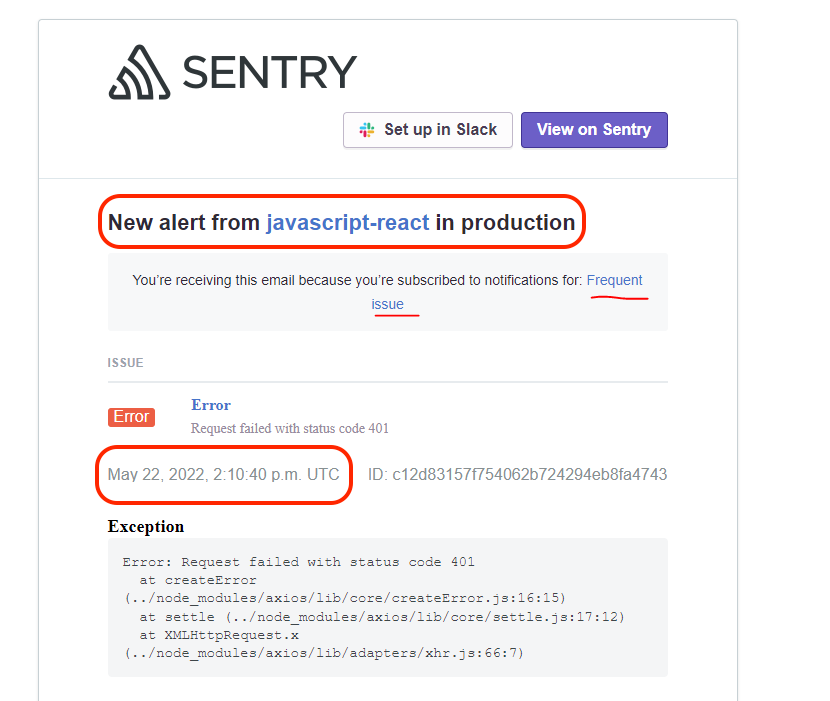Click the 'at createError' stack trace line
Screen dimensions: 830x701
click(x=198, y=580)
